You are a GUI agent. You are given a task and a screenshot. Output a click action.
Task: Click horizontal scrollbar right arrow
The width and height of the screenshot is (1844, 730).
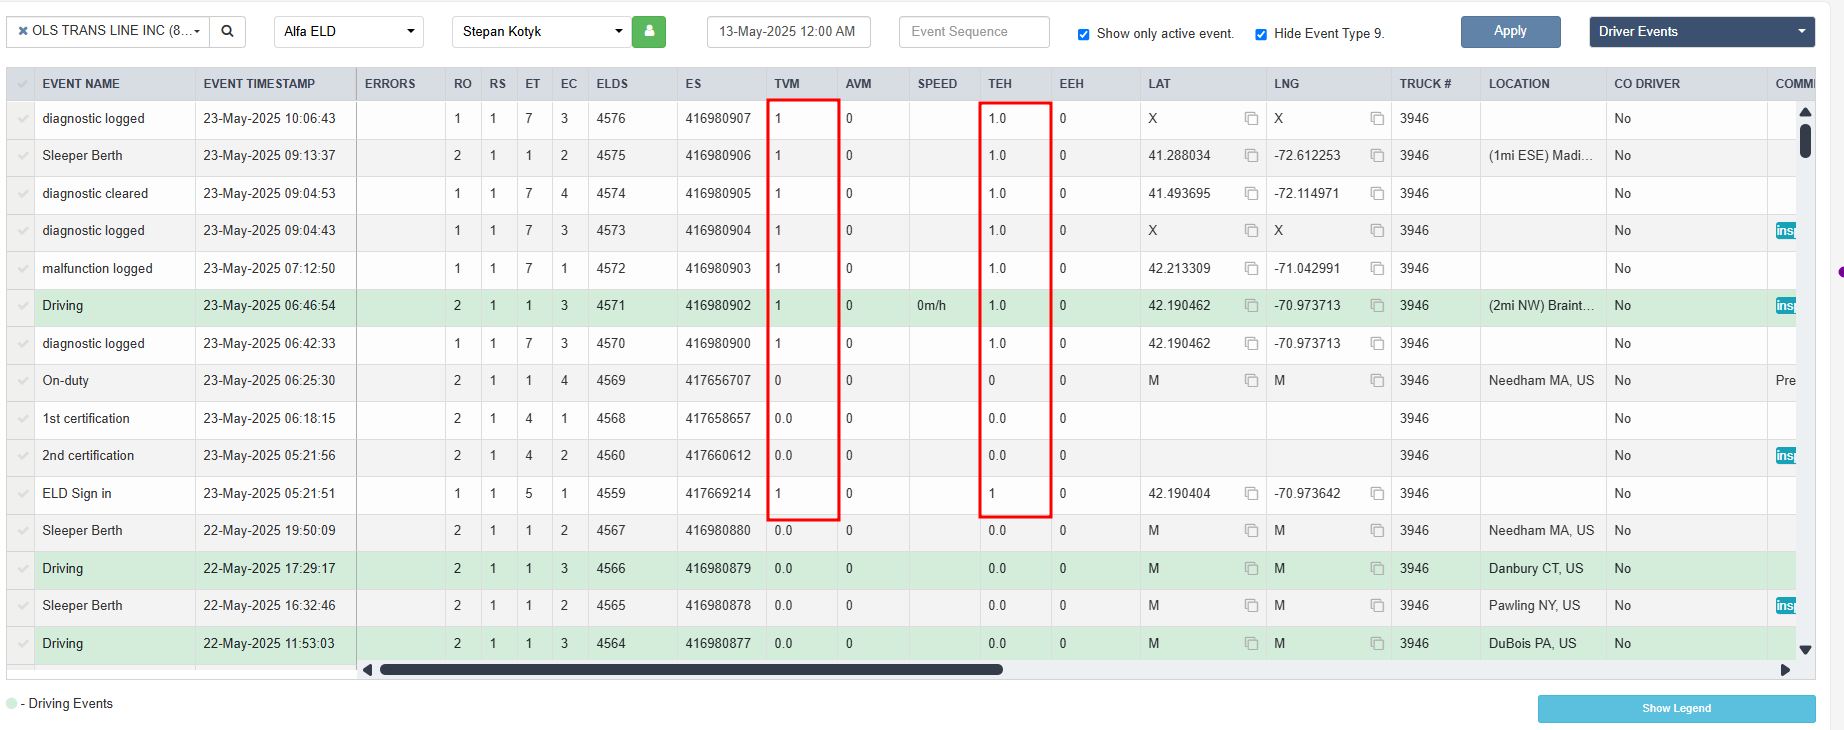(x=1786, y=670)
